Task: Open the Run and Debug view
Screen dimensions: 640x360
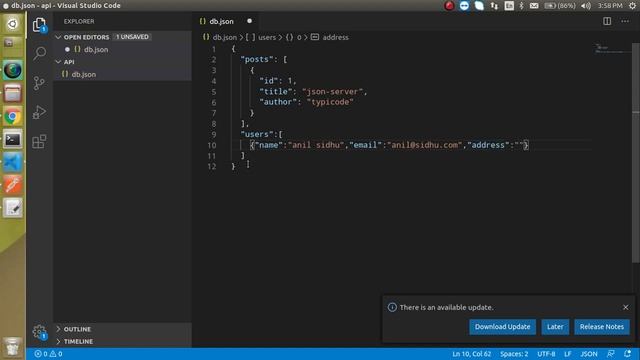Action: (x=39, y=112)
